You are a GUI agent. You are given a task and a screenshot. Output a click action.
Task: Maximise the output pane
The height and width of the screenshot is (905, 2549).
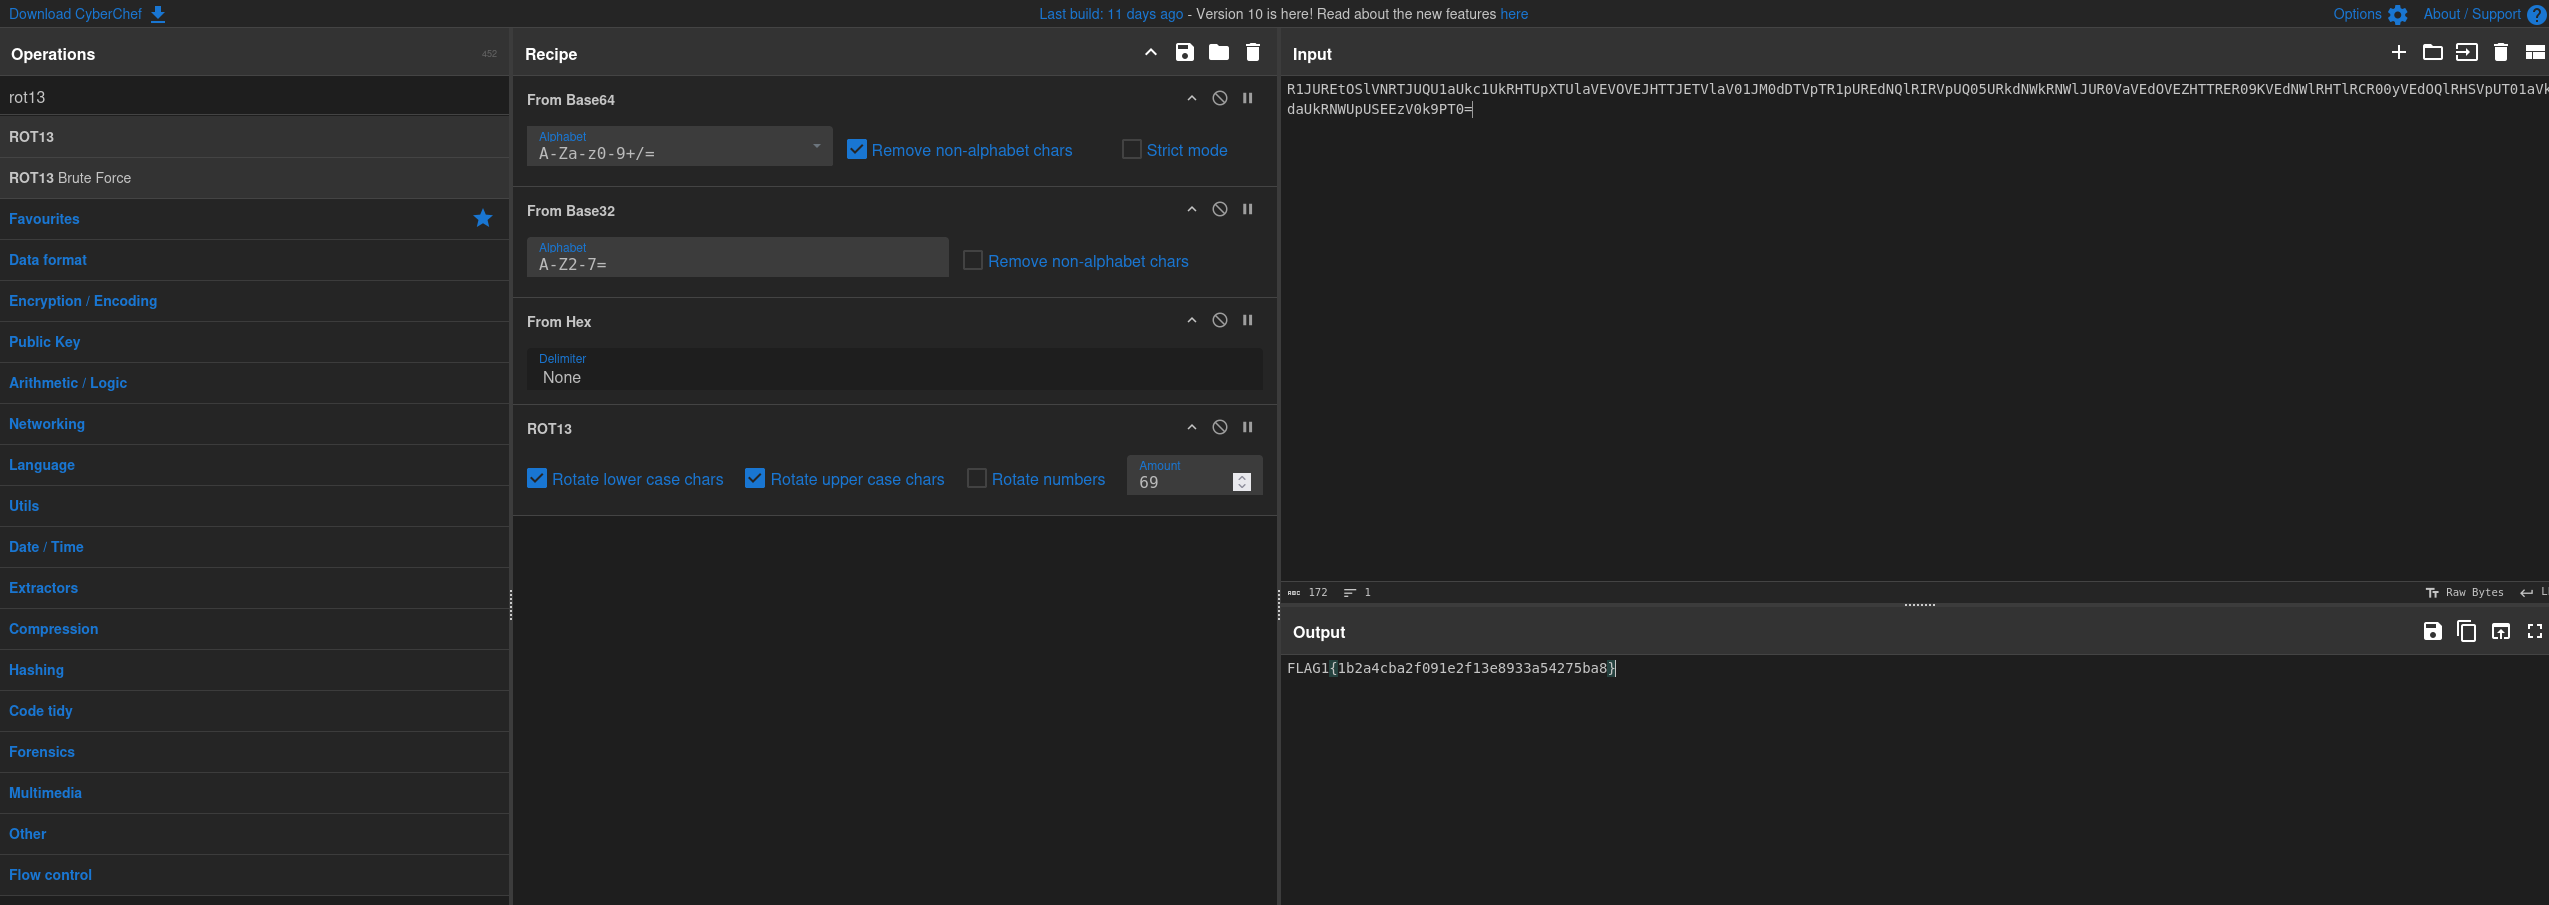tap(2534, 631)
